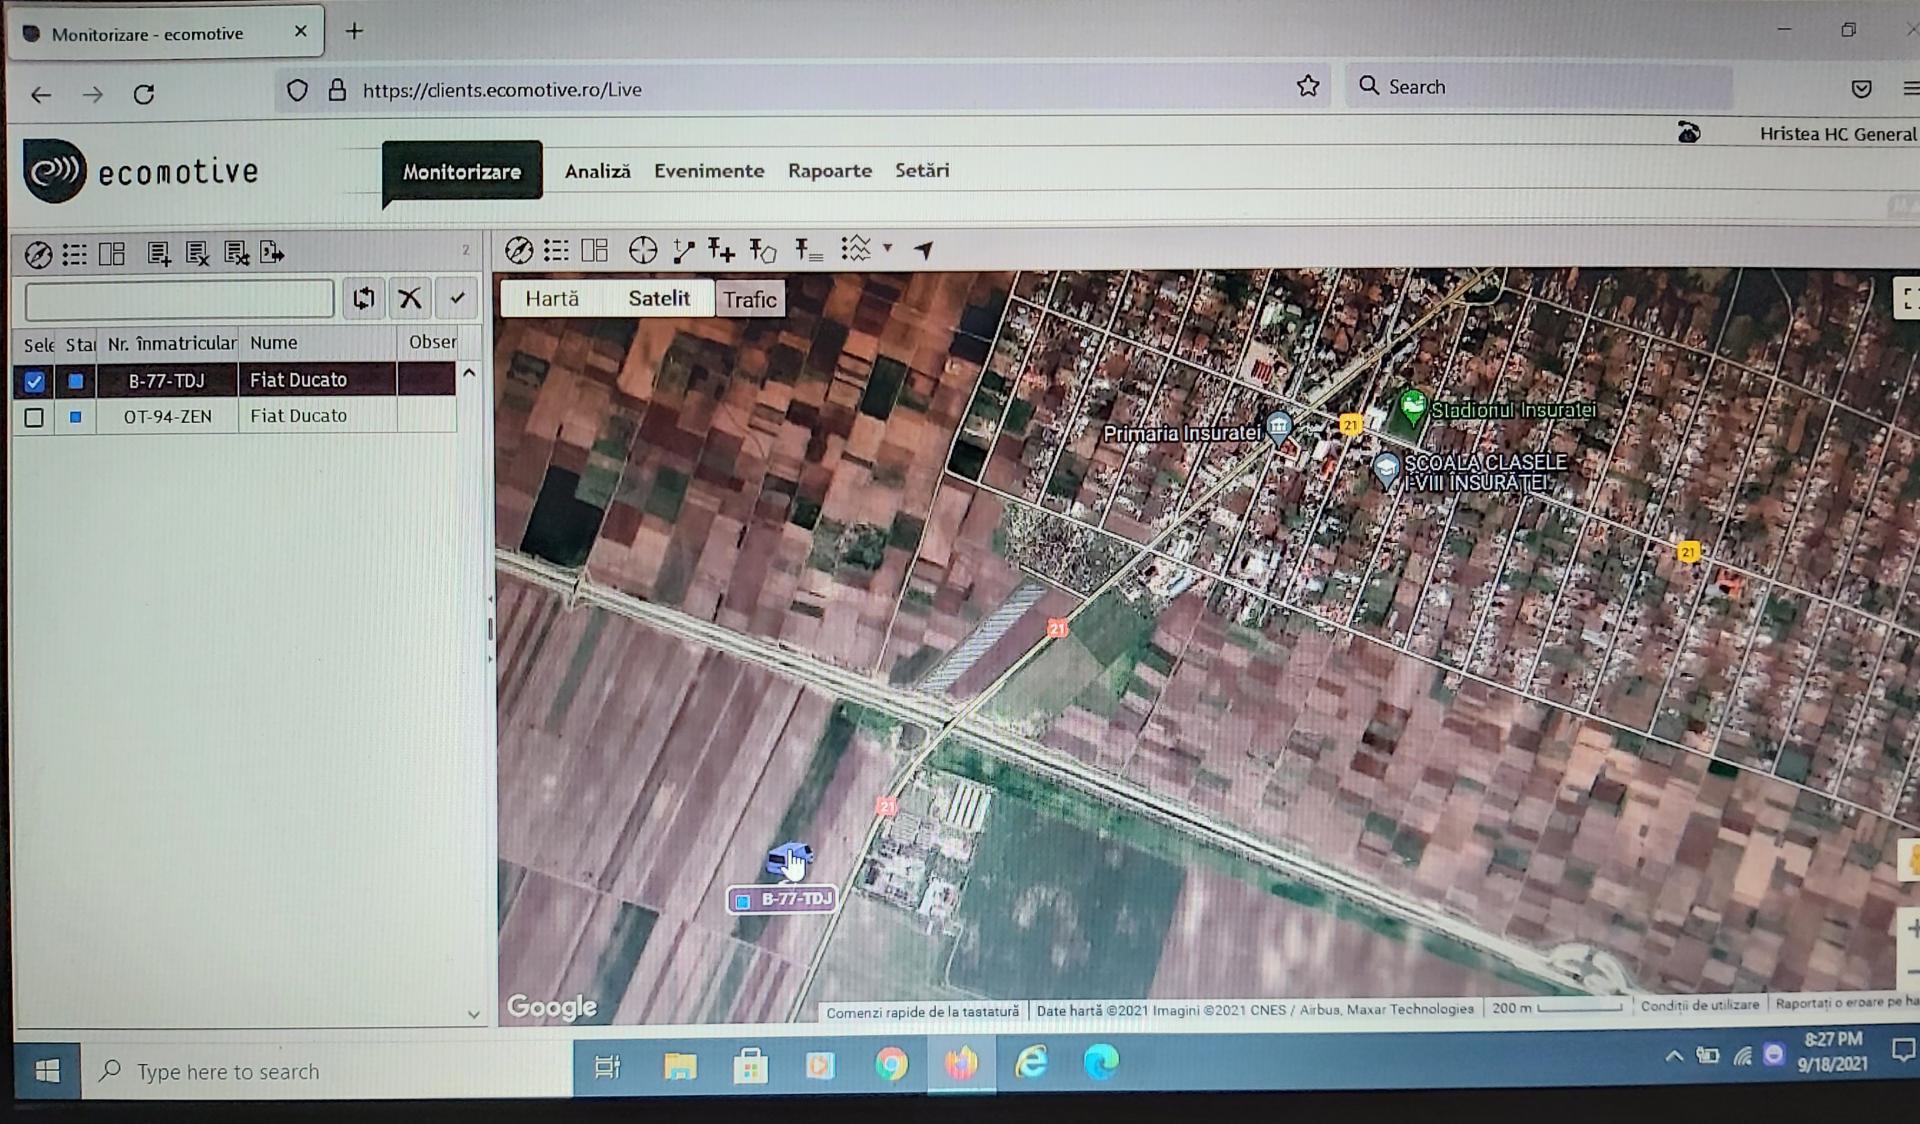The height and width of the screenshot is (1124, 1920).
Task: Click the navigation arrow icon in map toolbar
Action: coord(924,250)
